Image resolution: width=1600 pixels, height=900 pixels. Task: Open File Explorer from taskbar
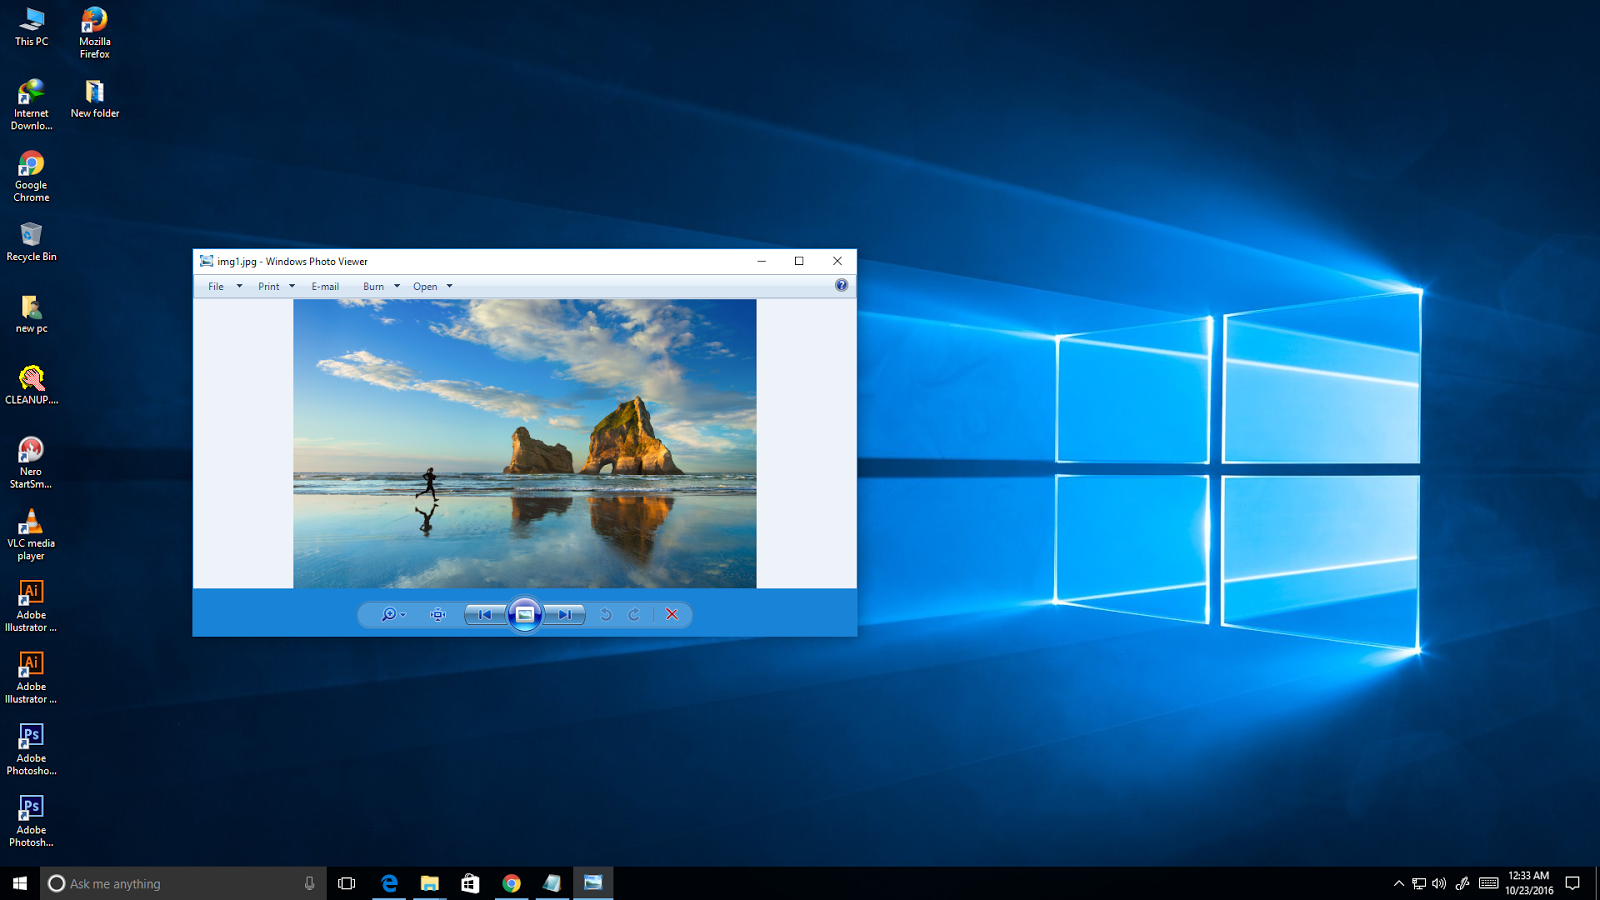[430, 883]
